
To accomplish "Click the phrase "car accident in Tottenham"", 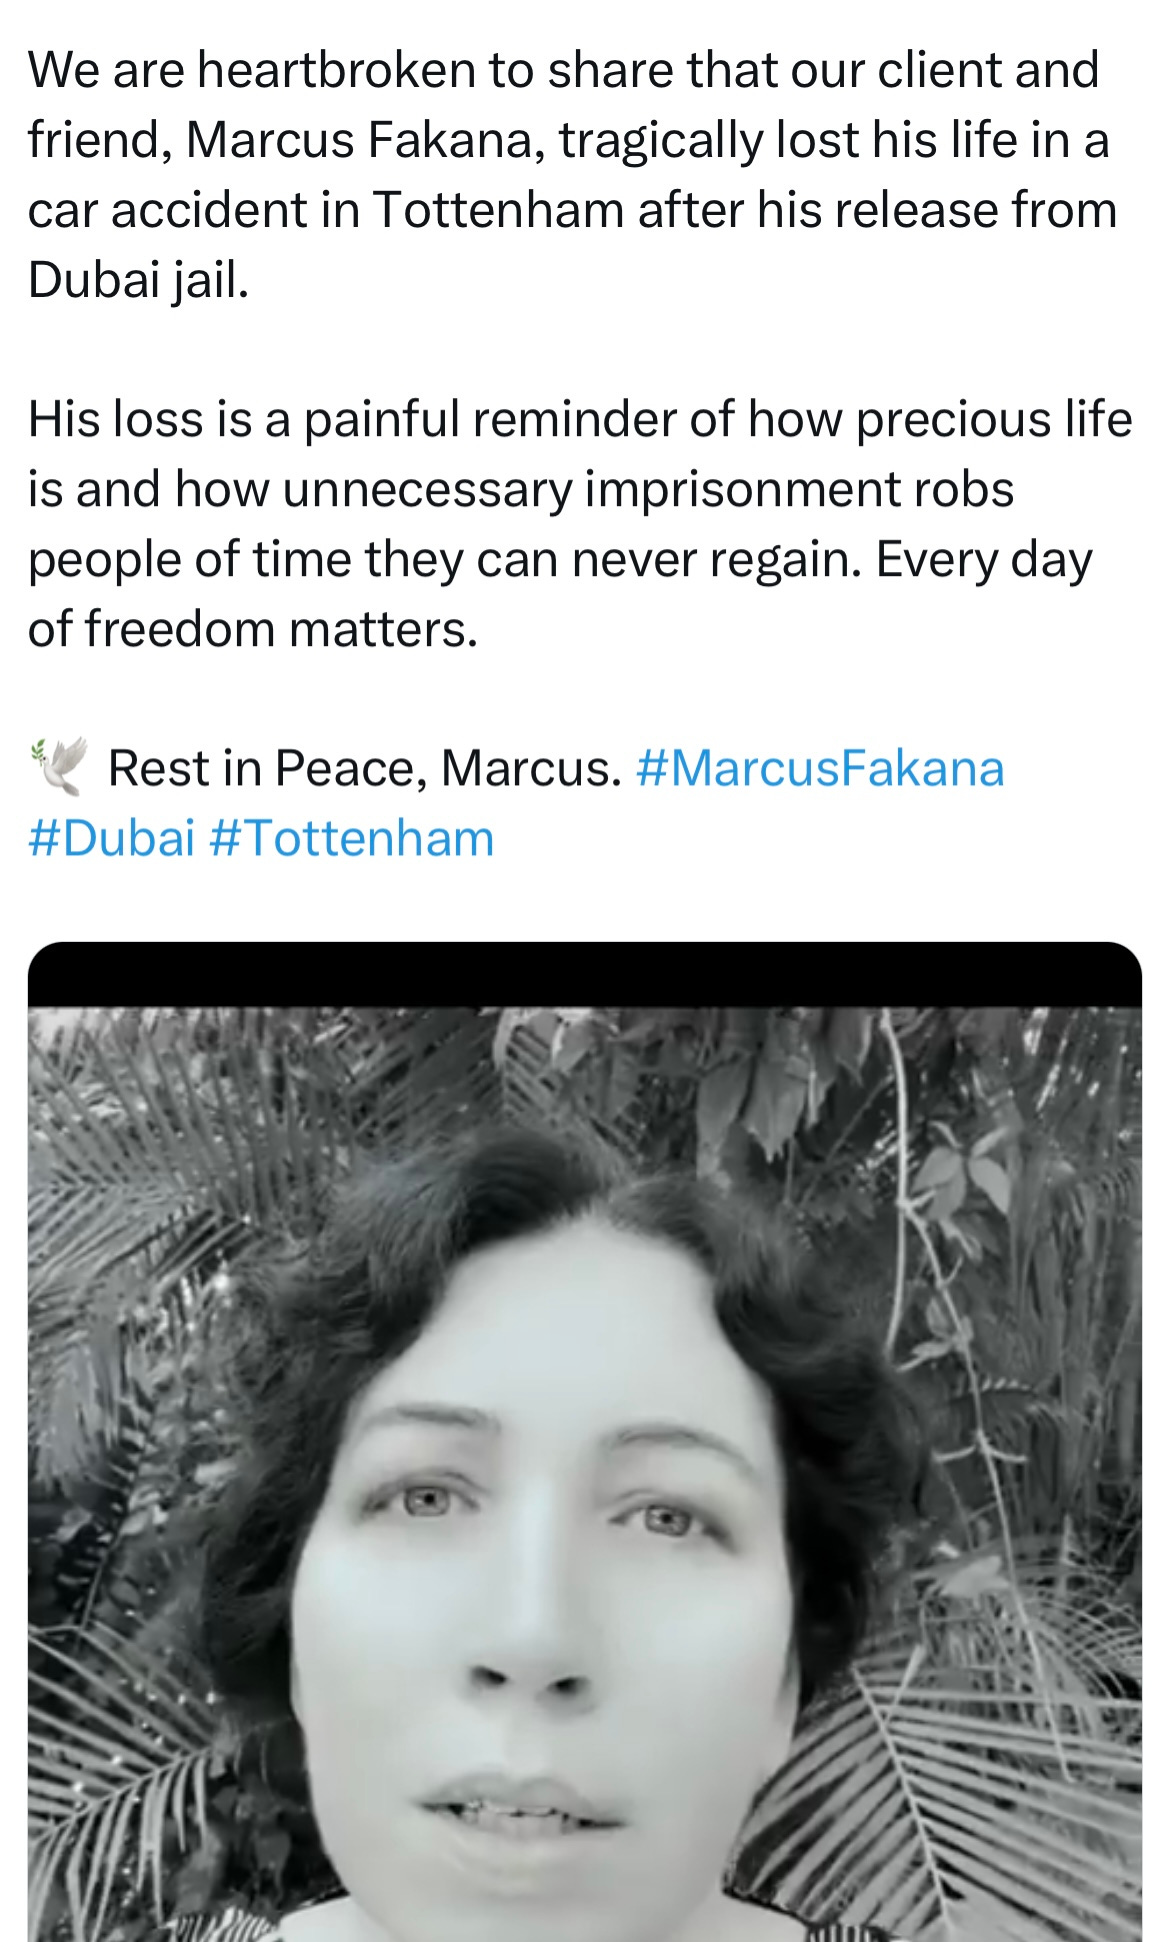I will 326,210.
